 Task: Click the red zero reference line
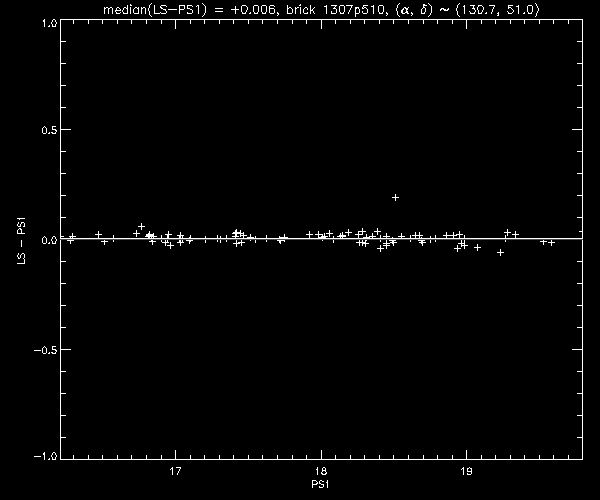click(x=321, y=239)
